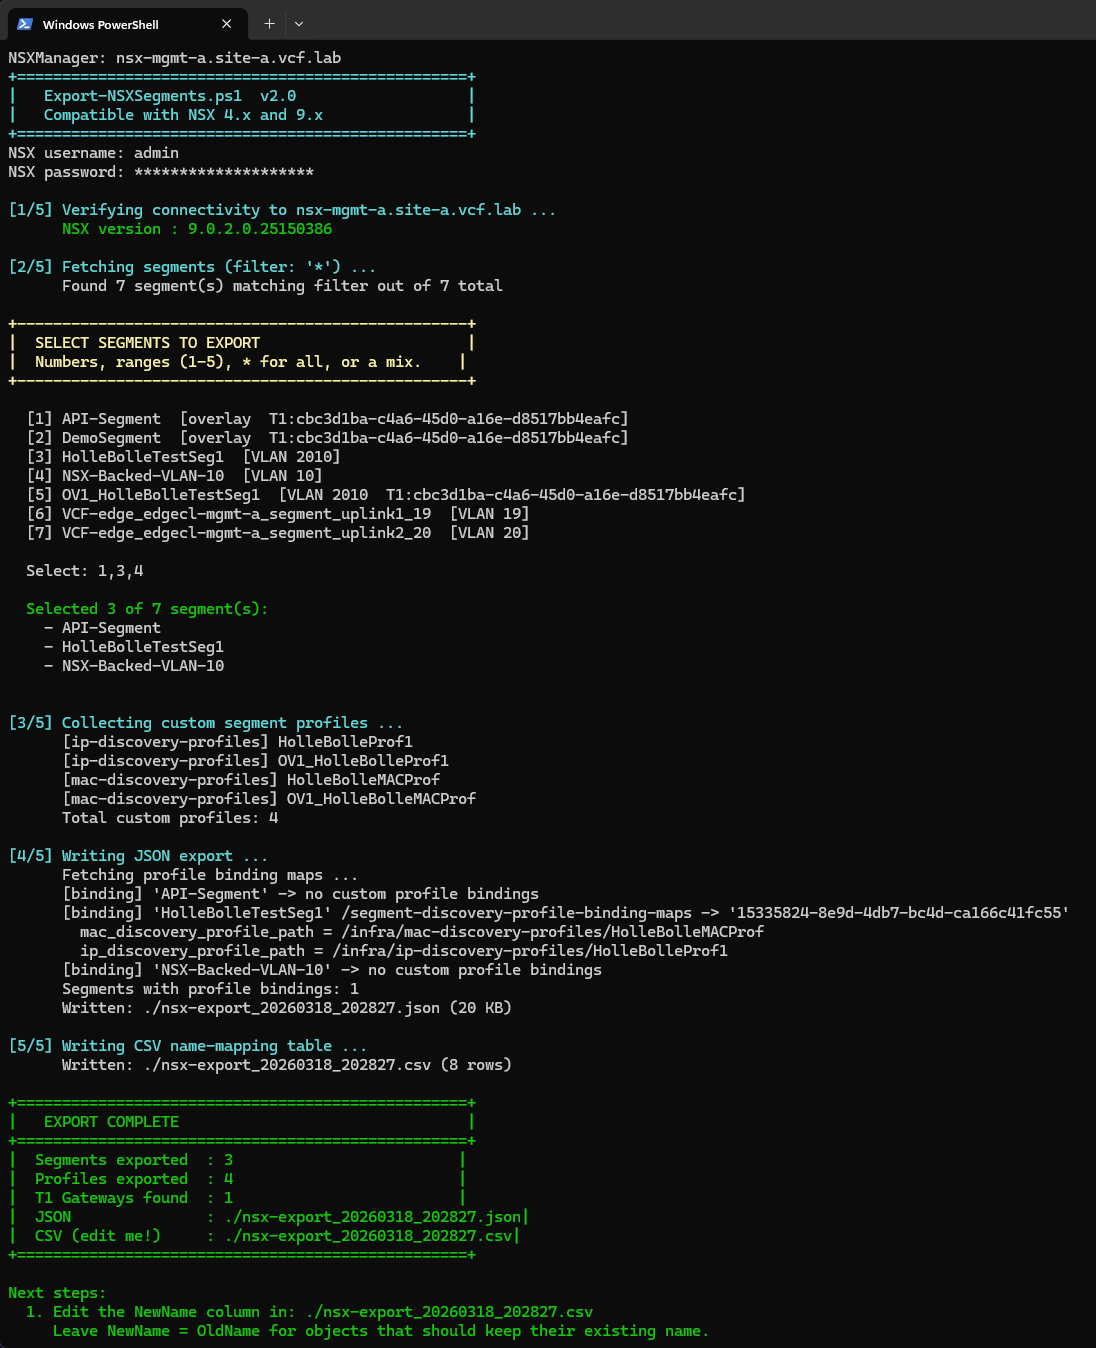Click the "Next steps:" heading
The image size is (1096, 1348).
[x=57, y=1293]
